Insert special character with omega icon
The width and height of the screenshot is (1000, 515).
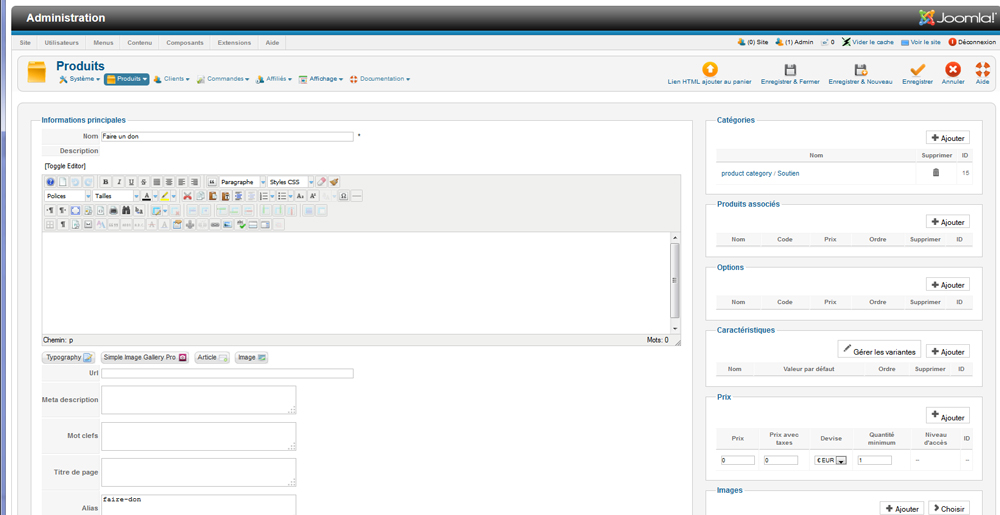tap(344, 196)
